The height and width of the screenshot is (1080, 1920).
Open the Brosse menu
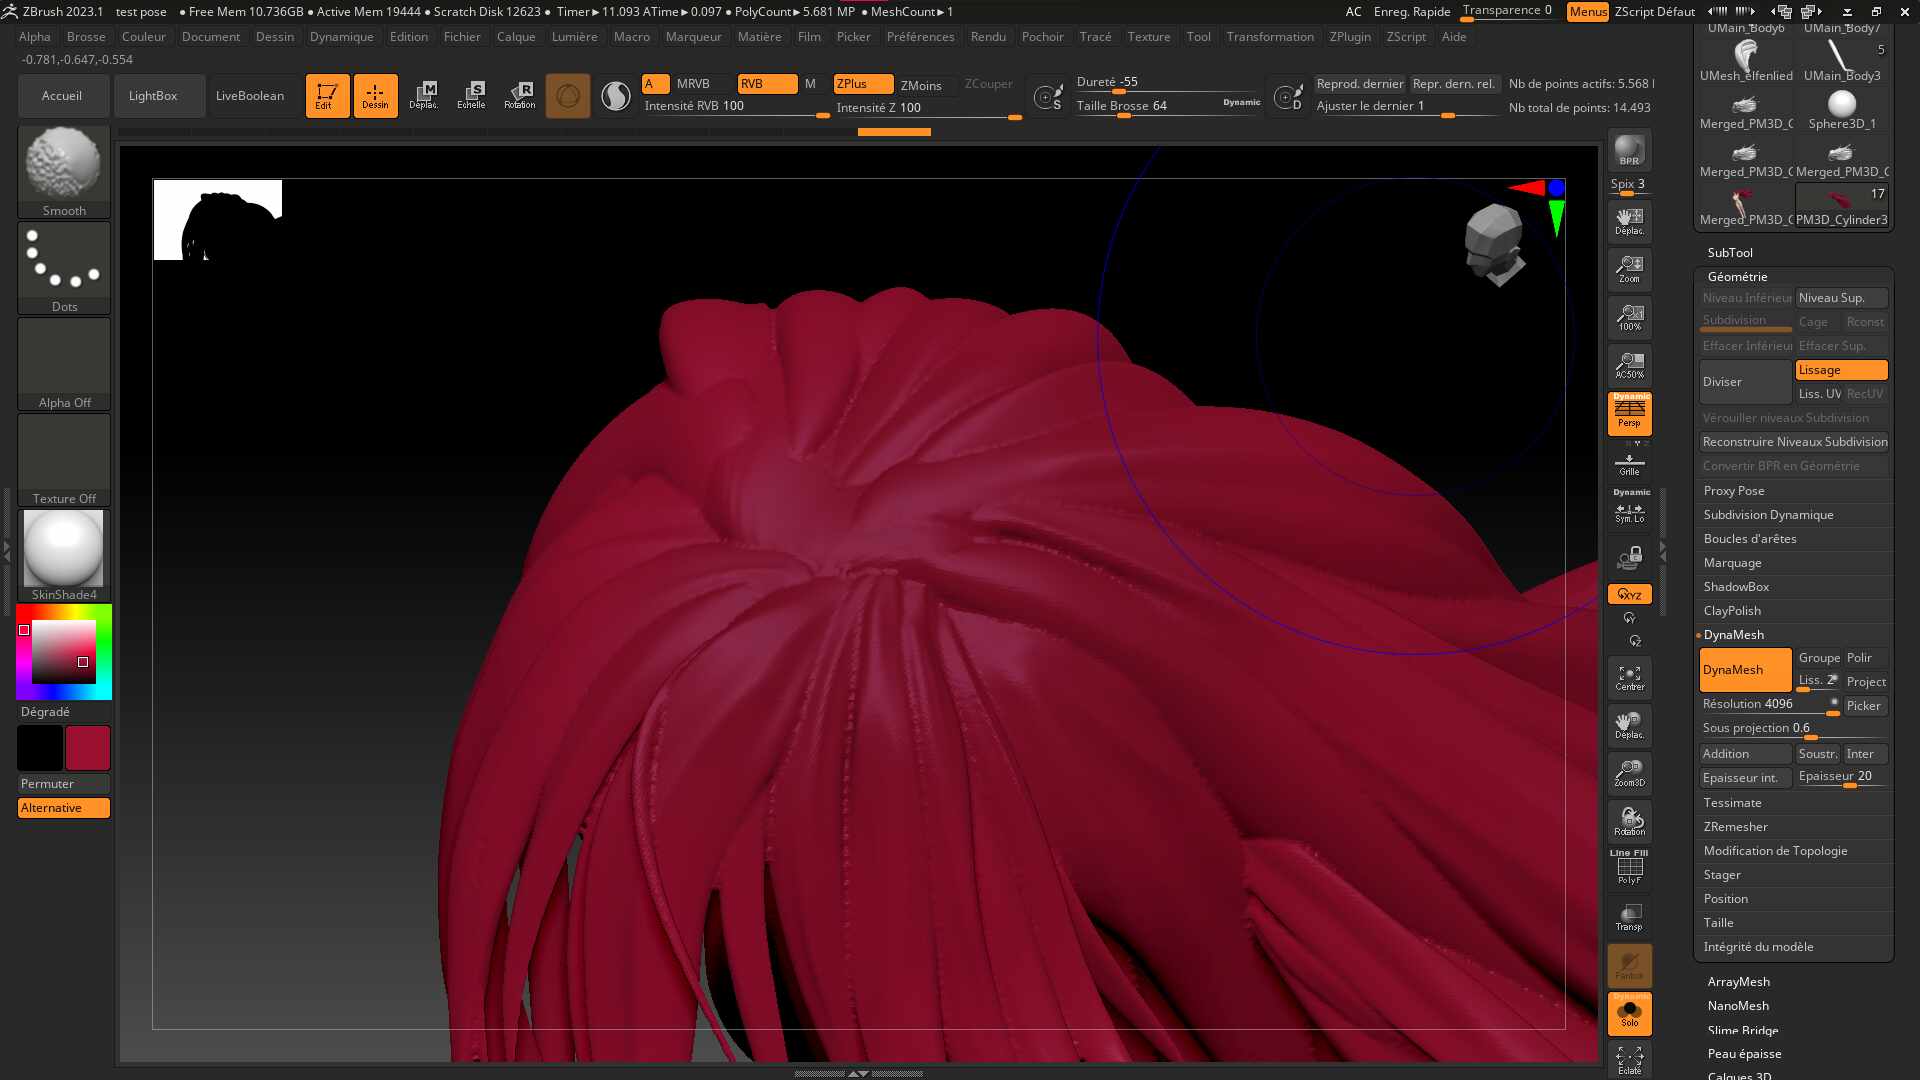click(x=86, y=37)
